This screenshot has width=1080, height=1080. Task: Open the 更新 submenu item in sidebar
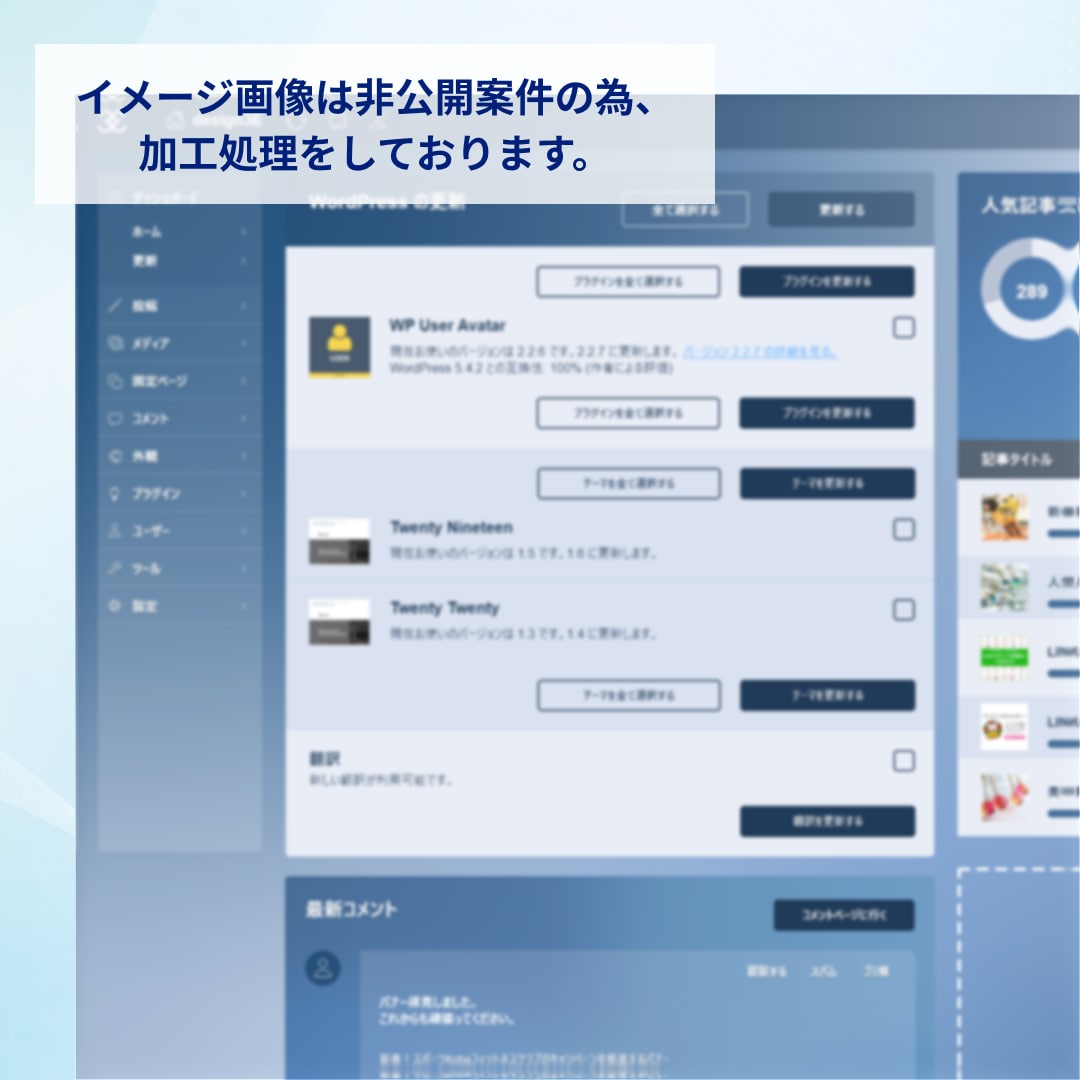(145, 260)
